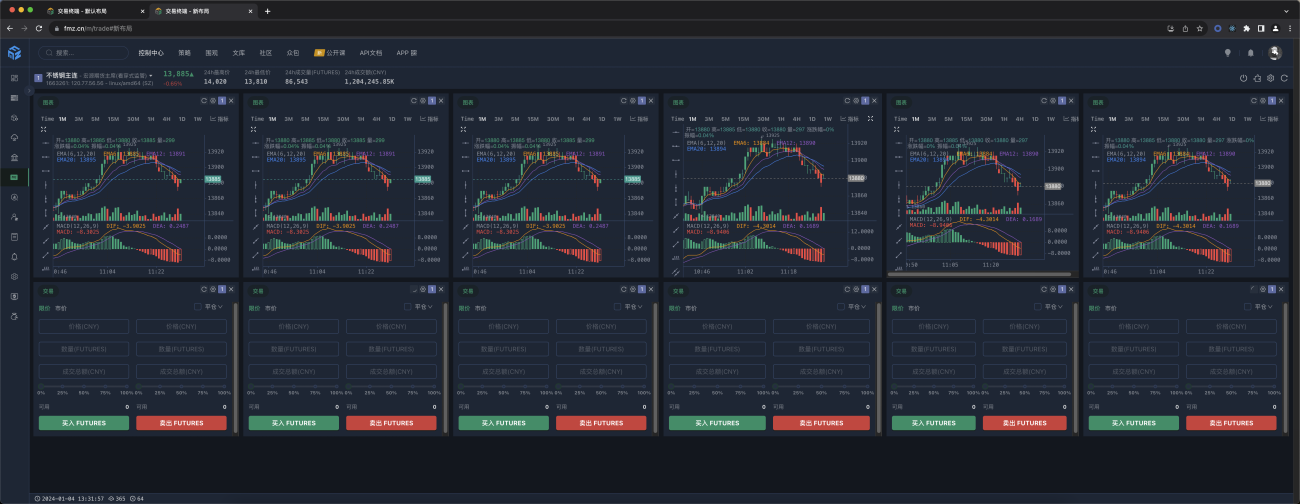
Task: Check 平仓 box in third trade panel
Action: pyautogui.click(x=618, y=307)
